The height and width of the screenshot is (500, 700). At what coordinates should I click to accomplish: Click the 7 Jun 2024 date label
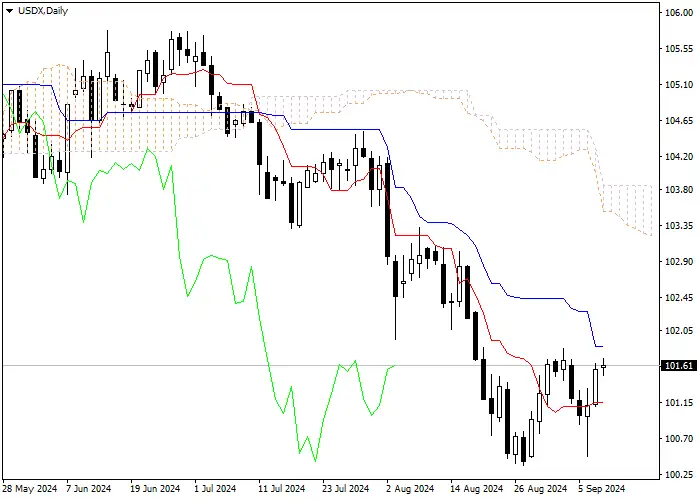(88, 489)
